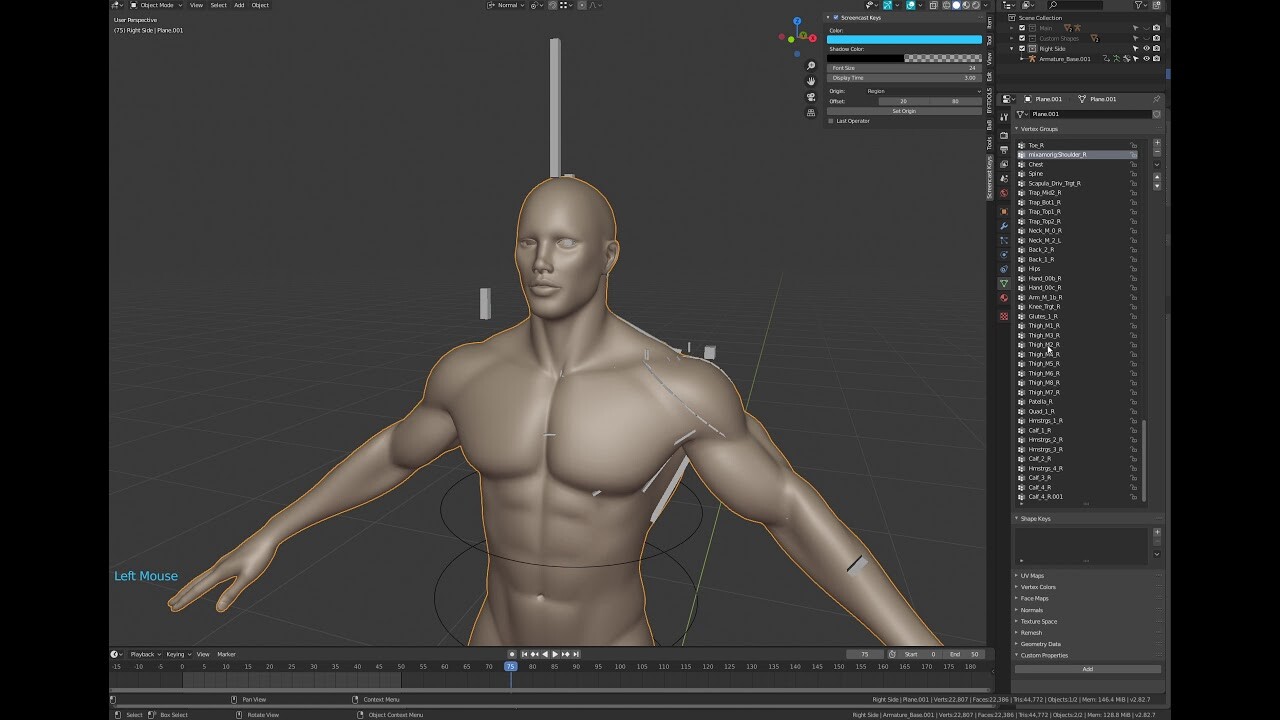Open the Physics properties tab
The image size is (1280, 720).
tap(1004, 254)
